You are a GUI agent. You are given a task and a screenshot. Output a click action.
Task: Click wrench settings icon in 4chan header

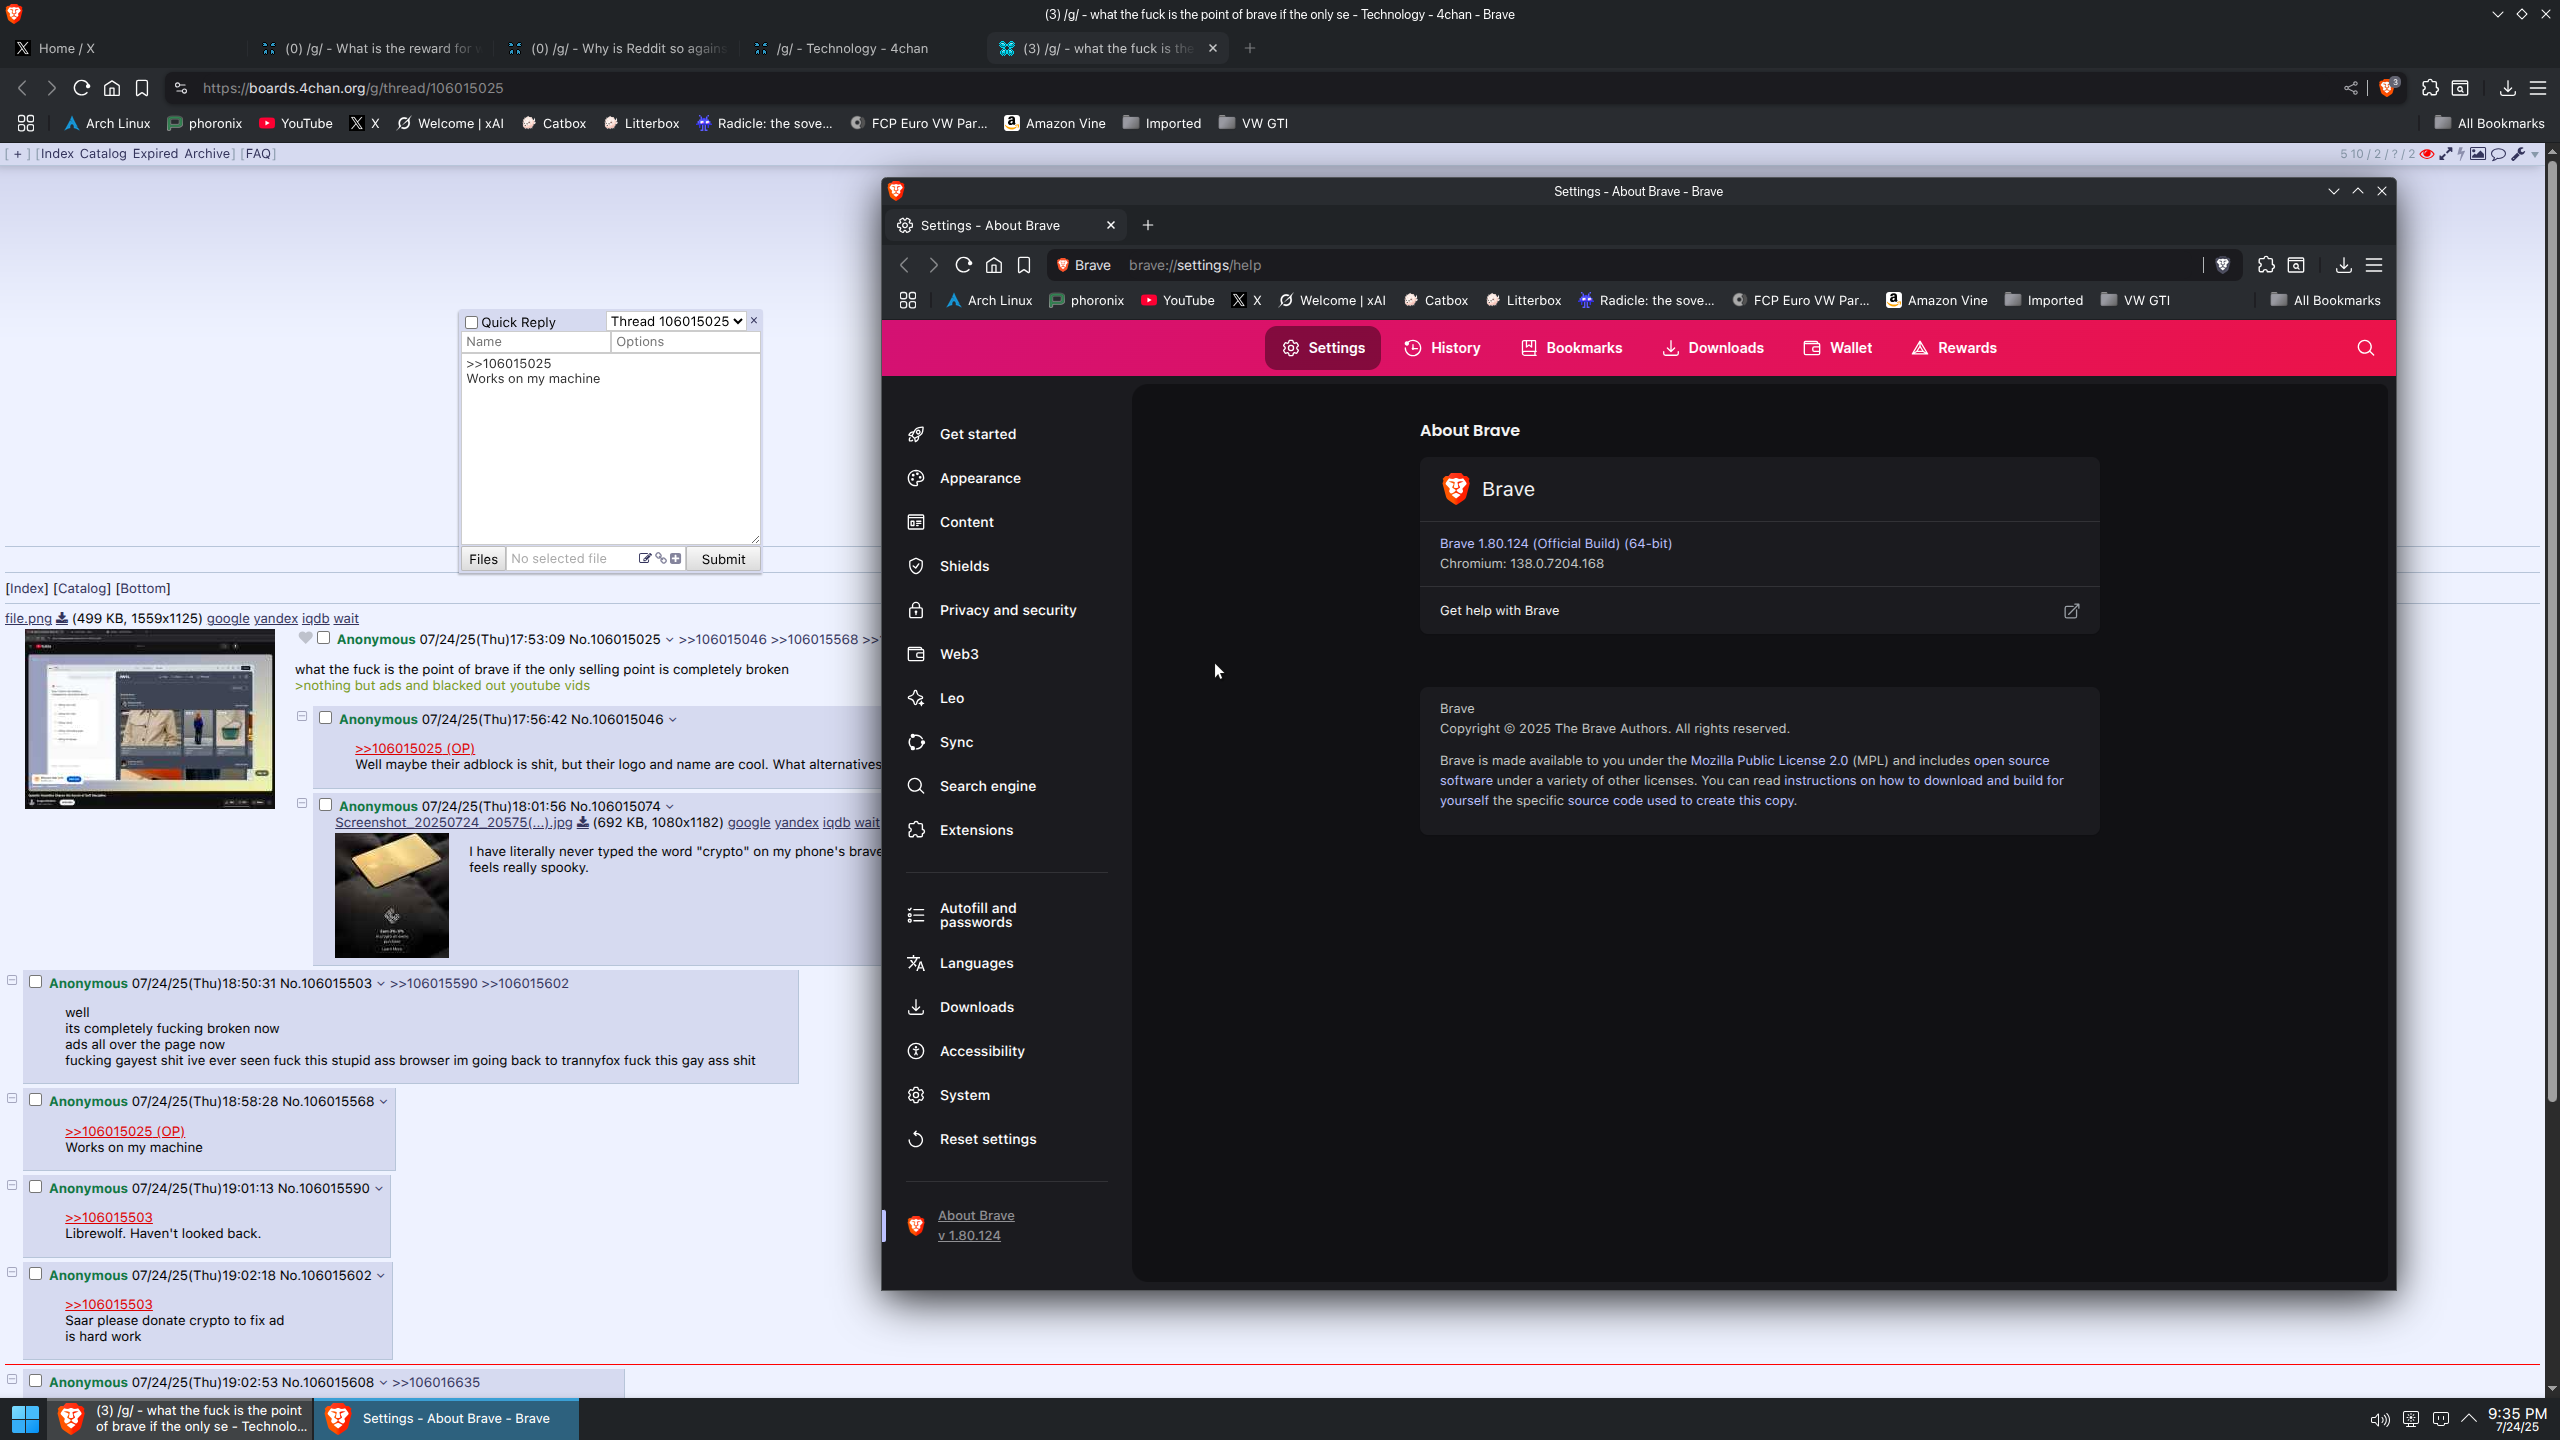coord(2518,154)
